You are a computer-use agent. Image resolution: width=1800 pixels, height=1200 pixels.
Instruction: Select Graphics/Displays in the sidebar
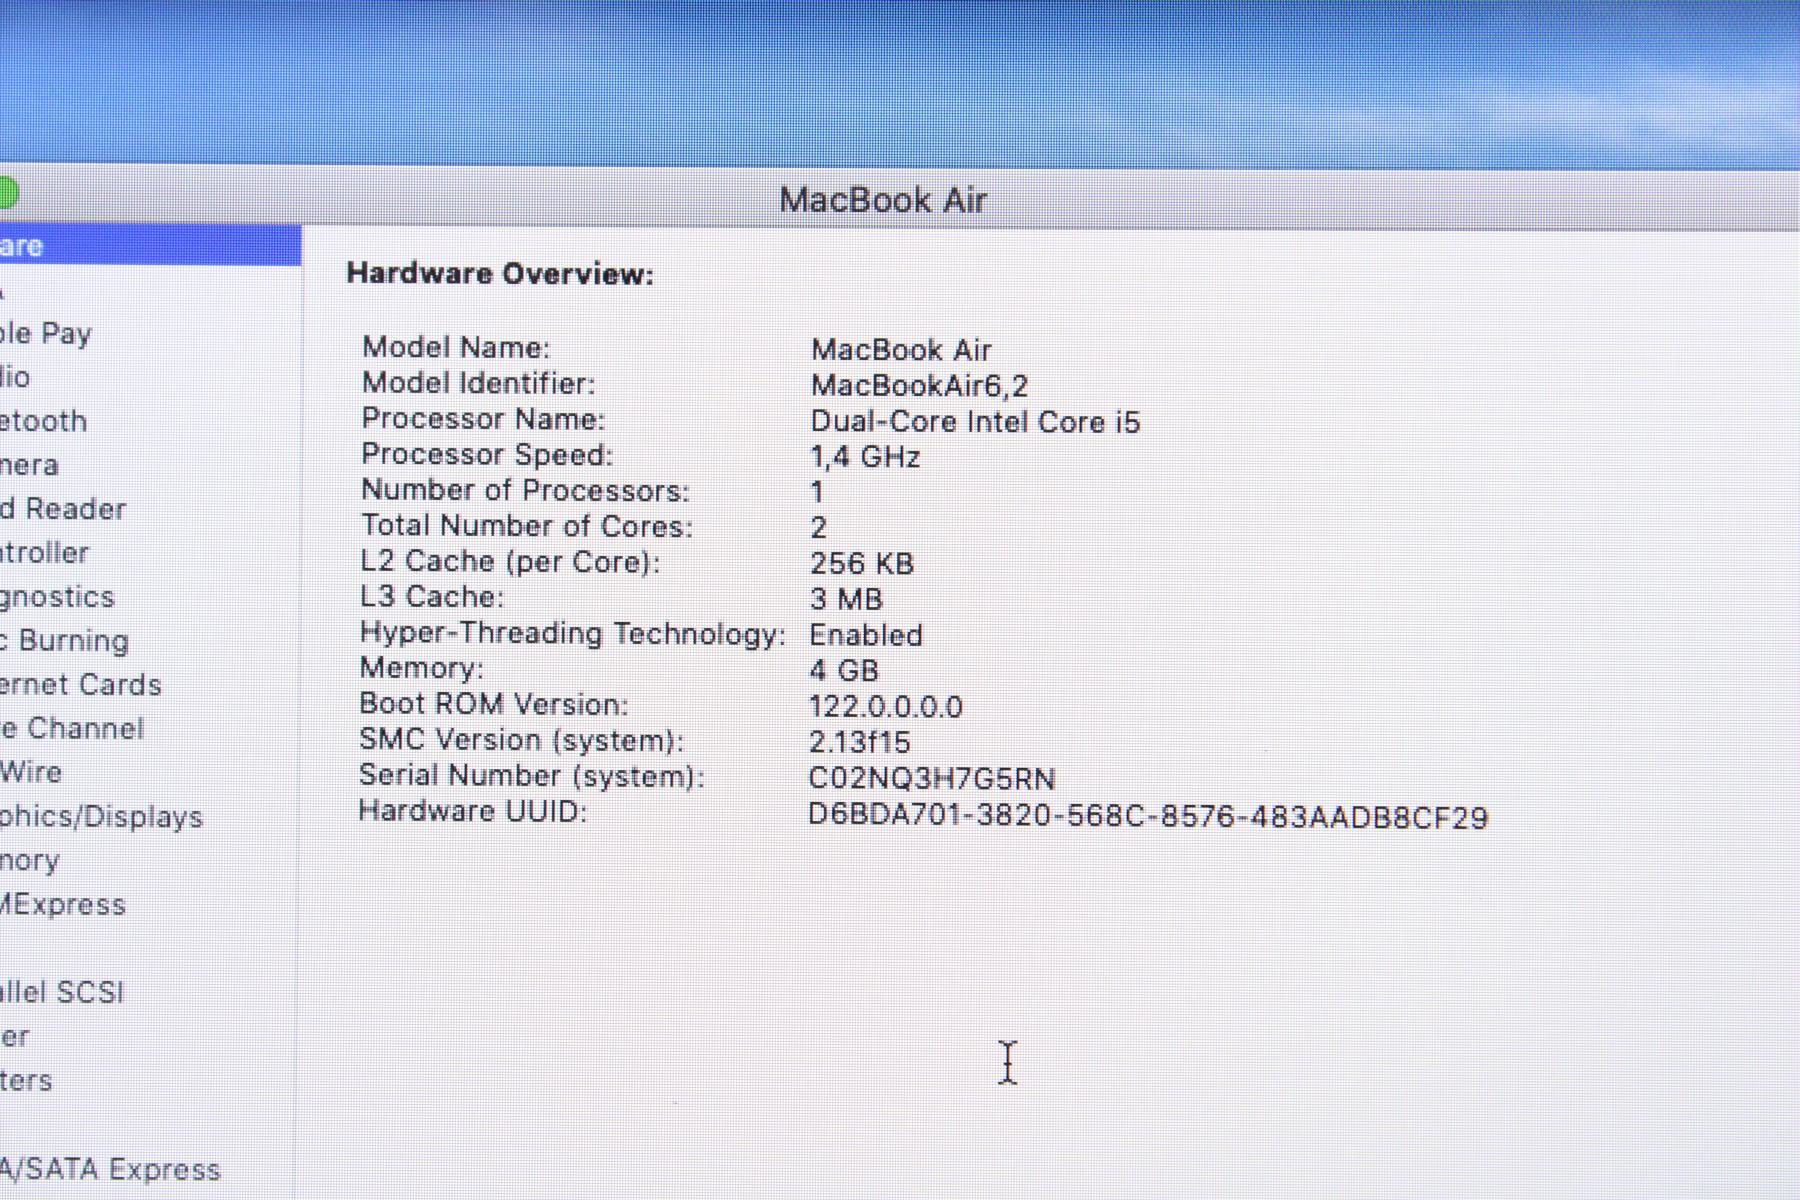click(x=101, y=817)
